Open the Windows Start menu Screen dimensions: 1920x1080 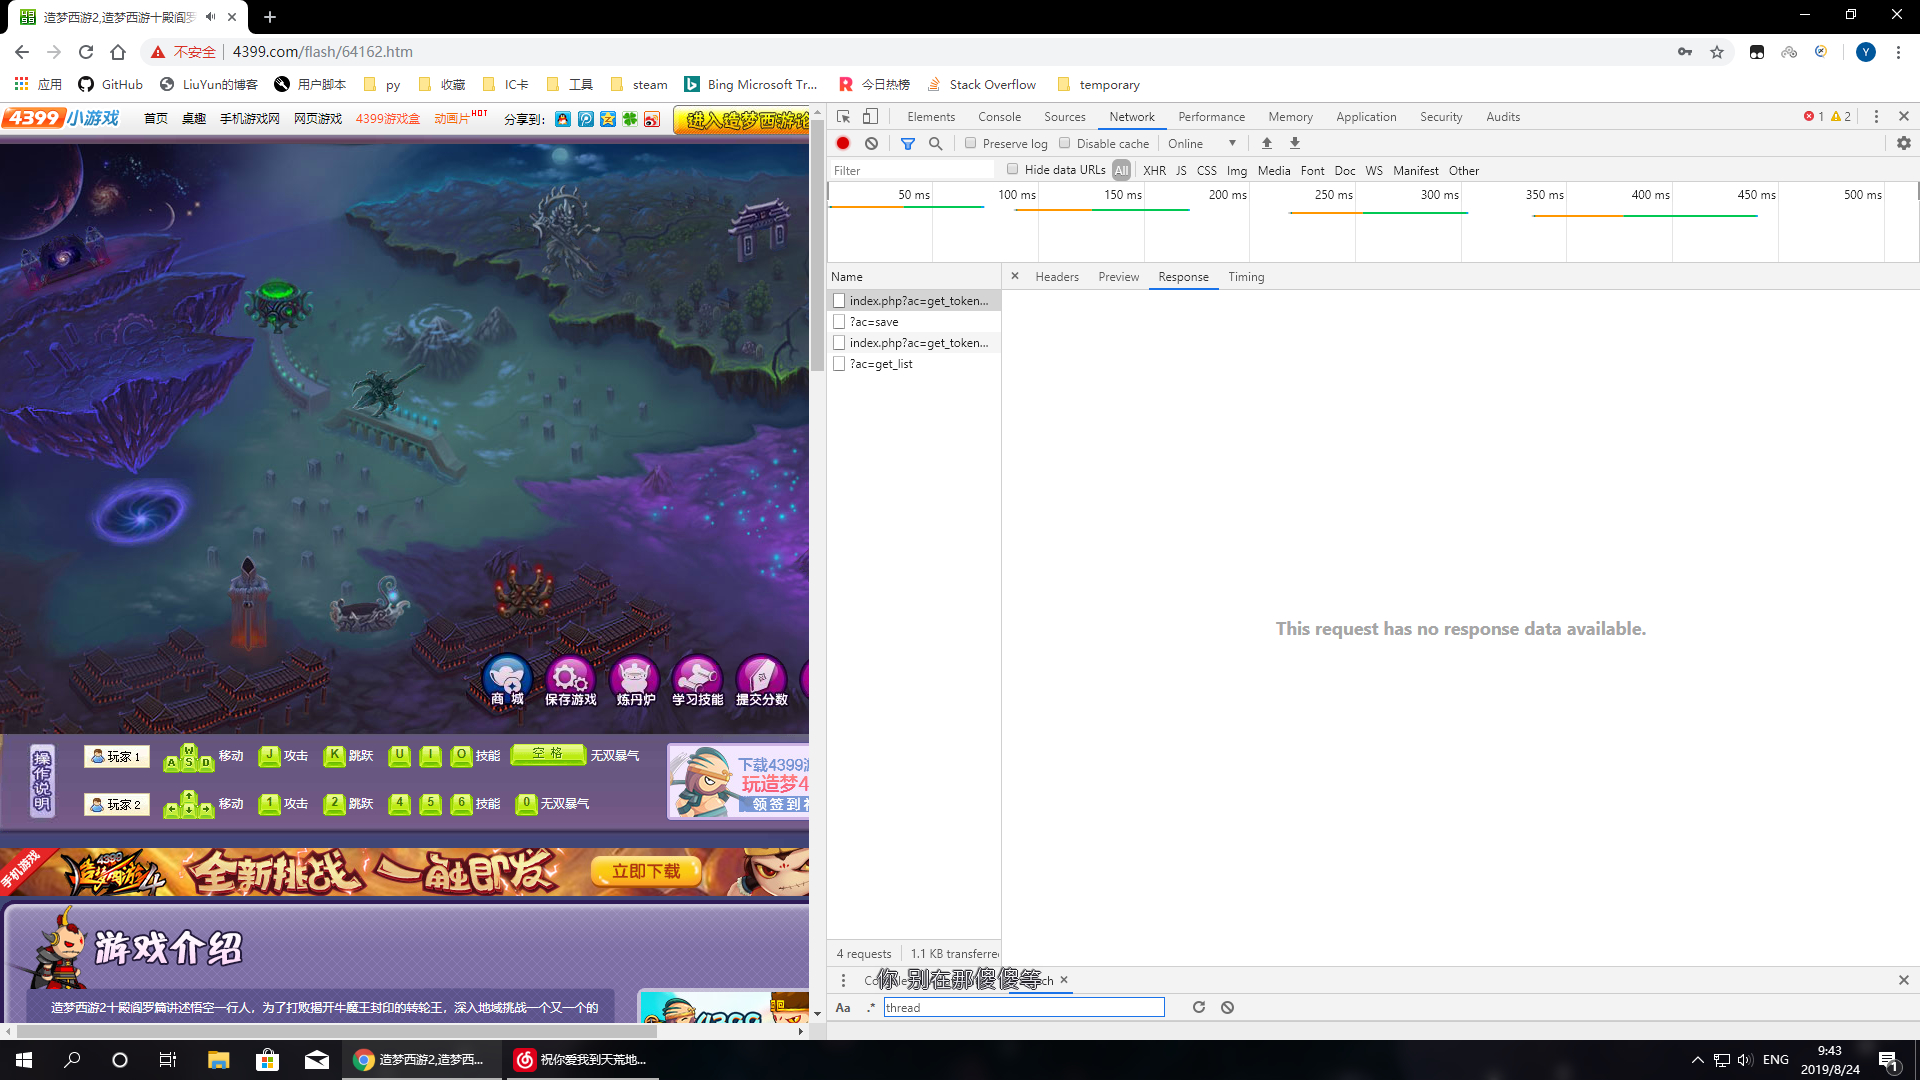(24, 1060)
